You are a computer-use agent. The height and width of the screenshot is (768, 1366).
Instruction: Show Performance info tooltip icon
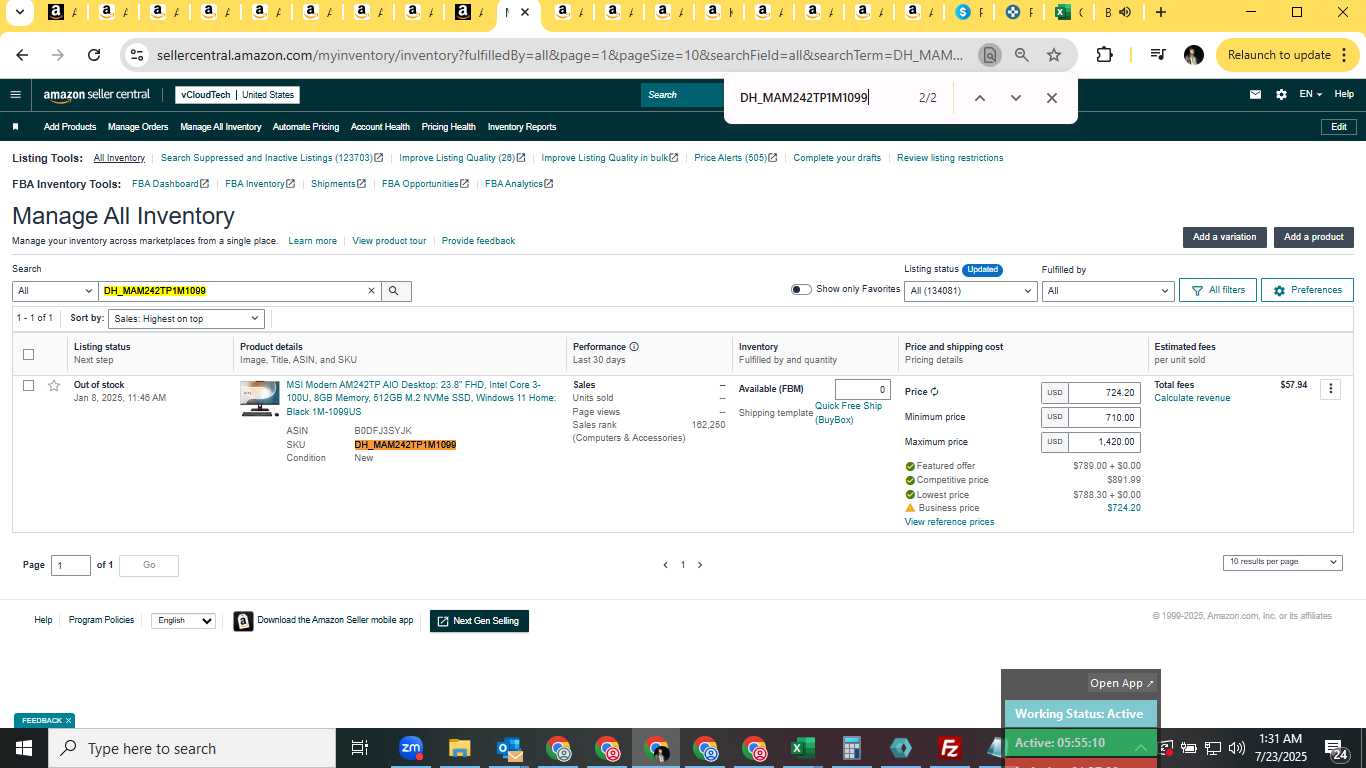click(634, 347)
